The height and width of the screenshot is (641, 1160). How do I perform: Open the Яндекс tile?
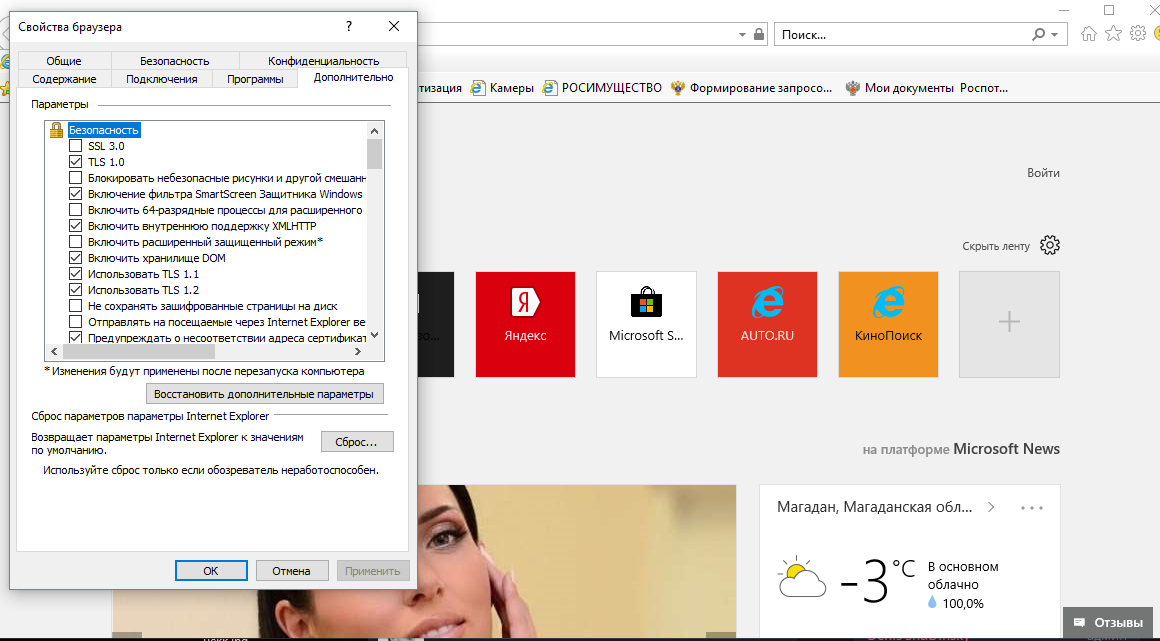click(525, 324)
